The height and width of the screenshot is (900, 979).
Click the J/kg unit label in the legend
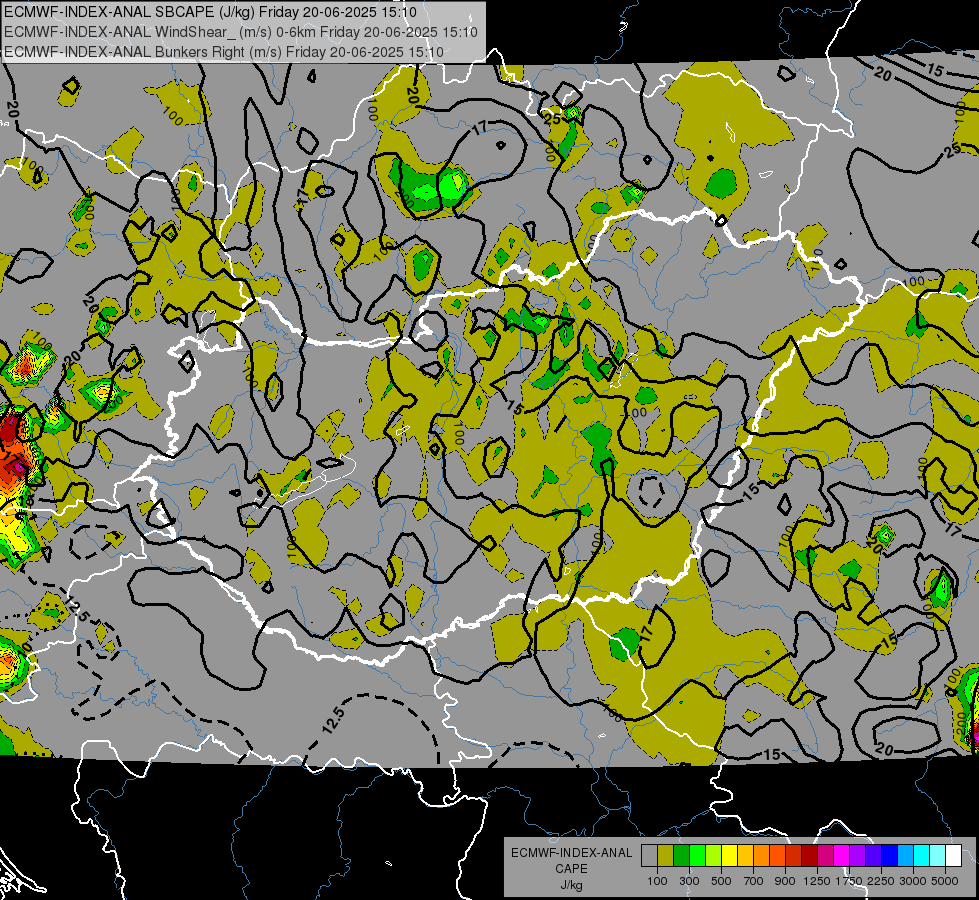(x=571, y=885)
